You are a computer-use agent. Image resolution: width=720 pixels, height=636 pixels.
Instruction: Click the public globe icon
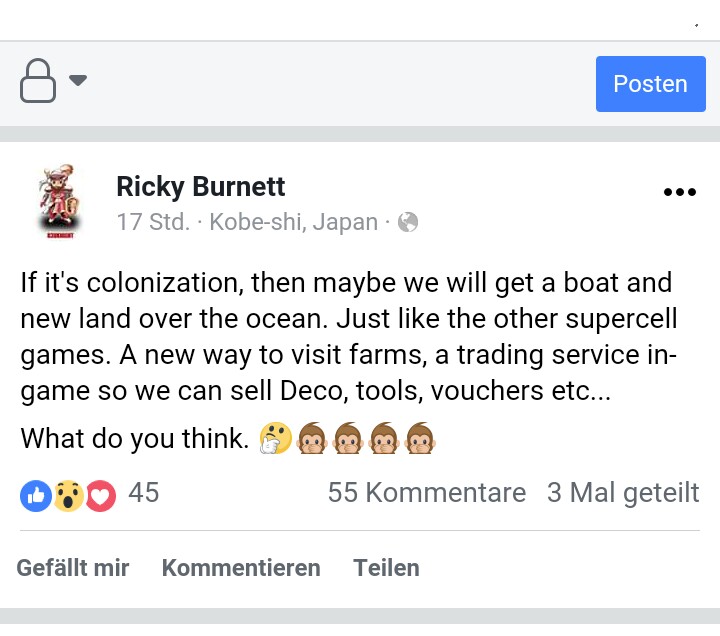(408, 222)
